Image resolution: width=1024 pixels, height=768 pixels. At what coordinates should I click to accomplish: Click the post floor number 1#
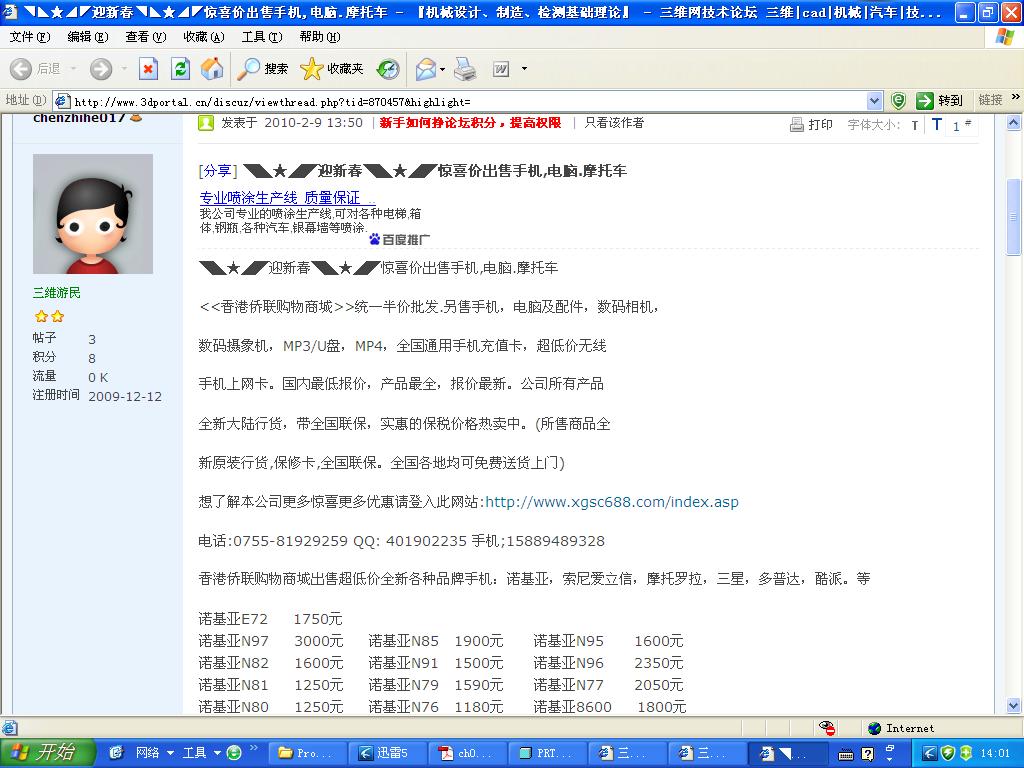point(961,125)
